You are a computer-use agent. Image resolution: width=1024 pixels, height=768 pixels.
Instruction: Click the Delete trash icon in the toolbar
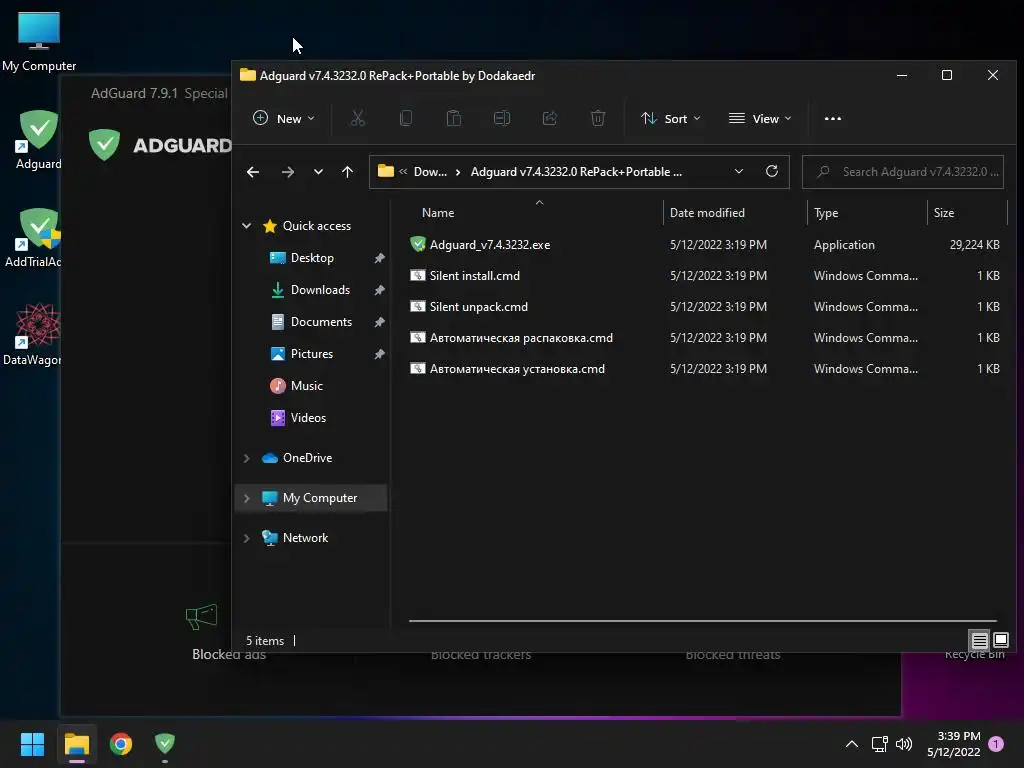pyautogui.click(x=598, y=118)
